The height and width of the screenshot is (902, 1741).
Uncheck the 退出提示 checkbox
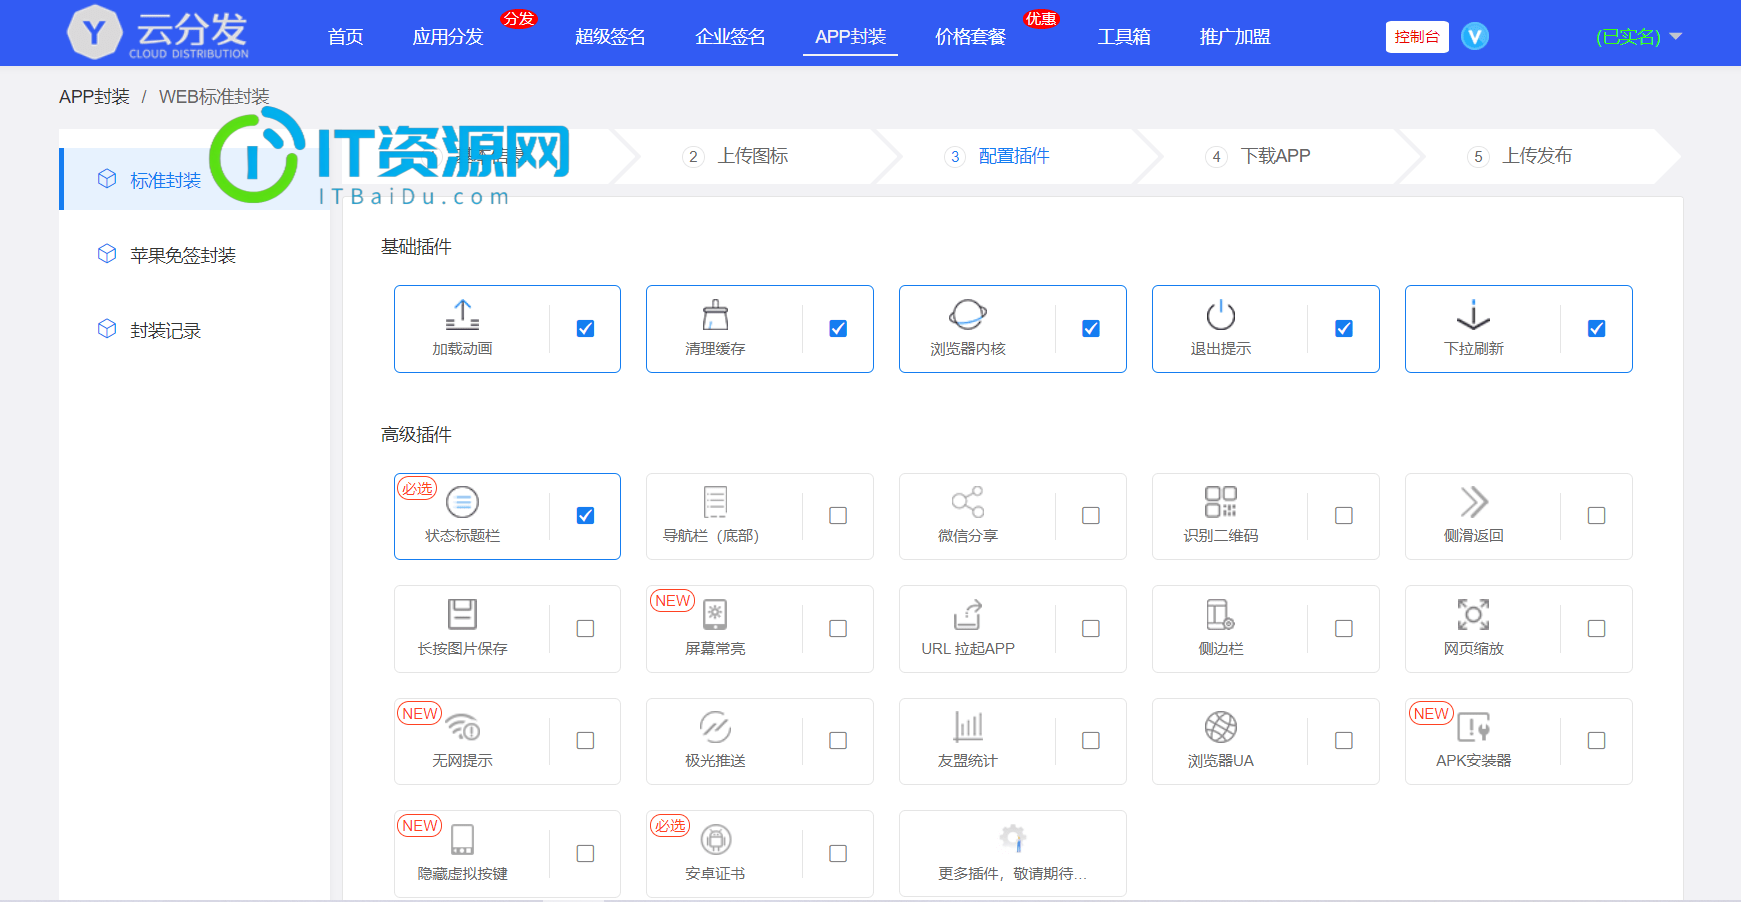point(1344,328)
